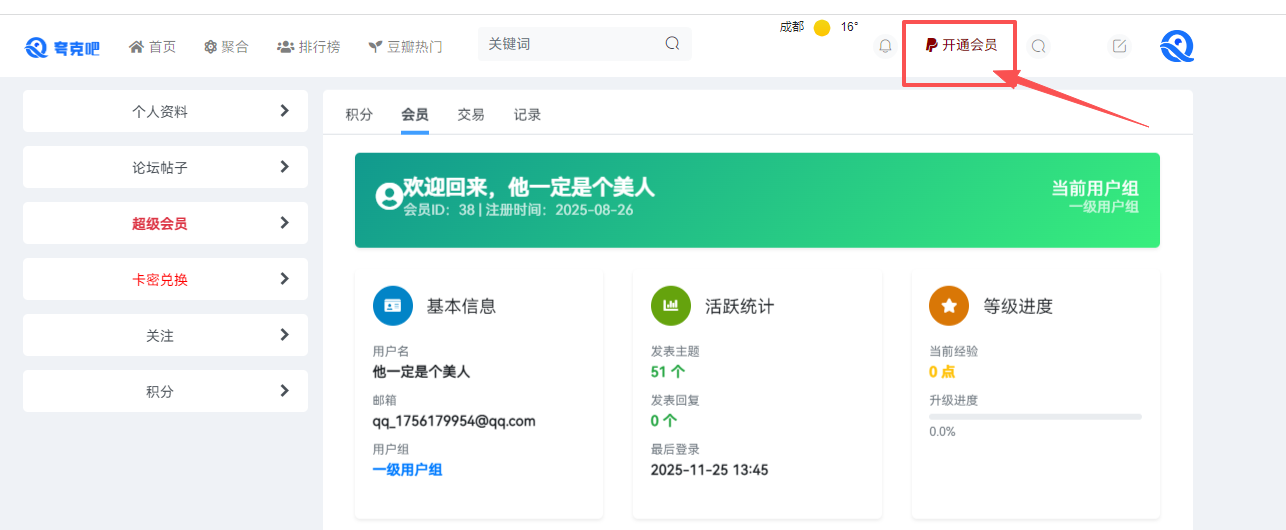Open the user avatar in top right
The image size is (1286, 530).
pyautogui.click(x=1177, y=46)
